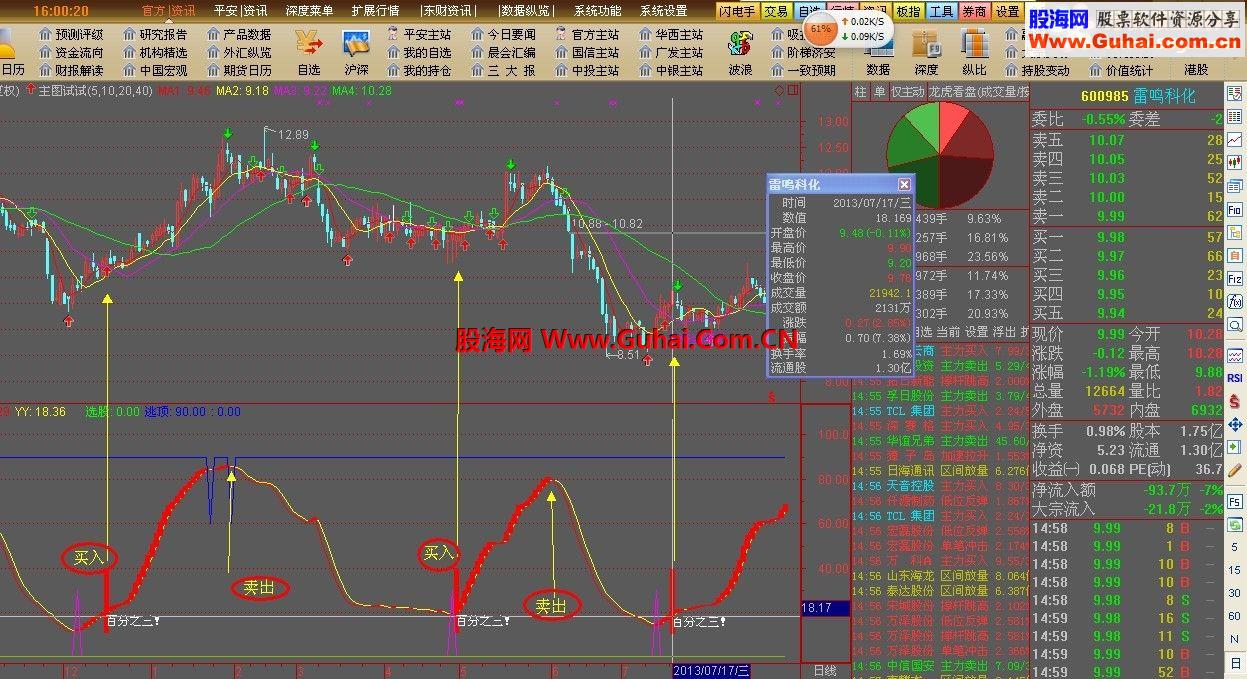Open 预测评级 link
Screen dimensions: 1247x679
click(71, 34)
